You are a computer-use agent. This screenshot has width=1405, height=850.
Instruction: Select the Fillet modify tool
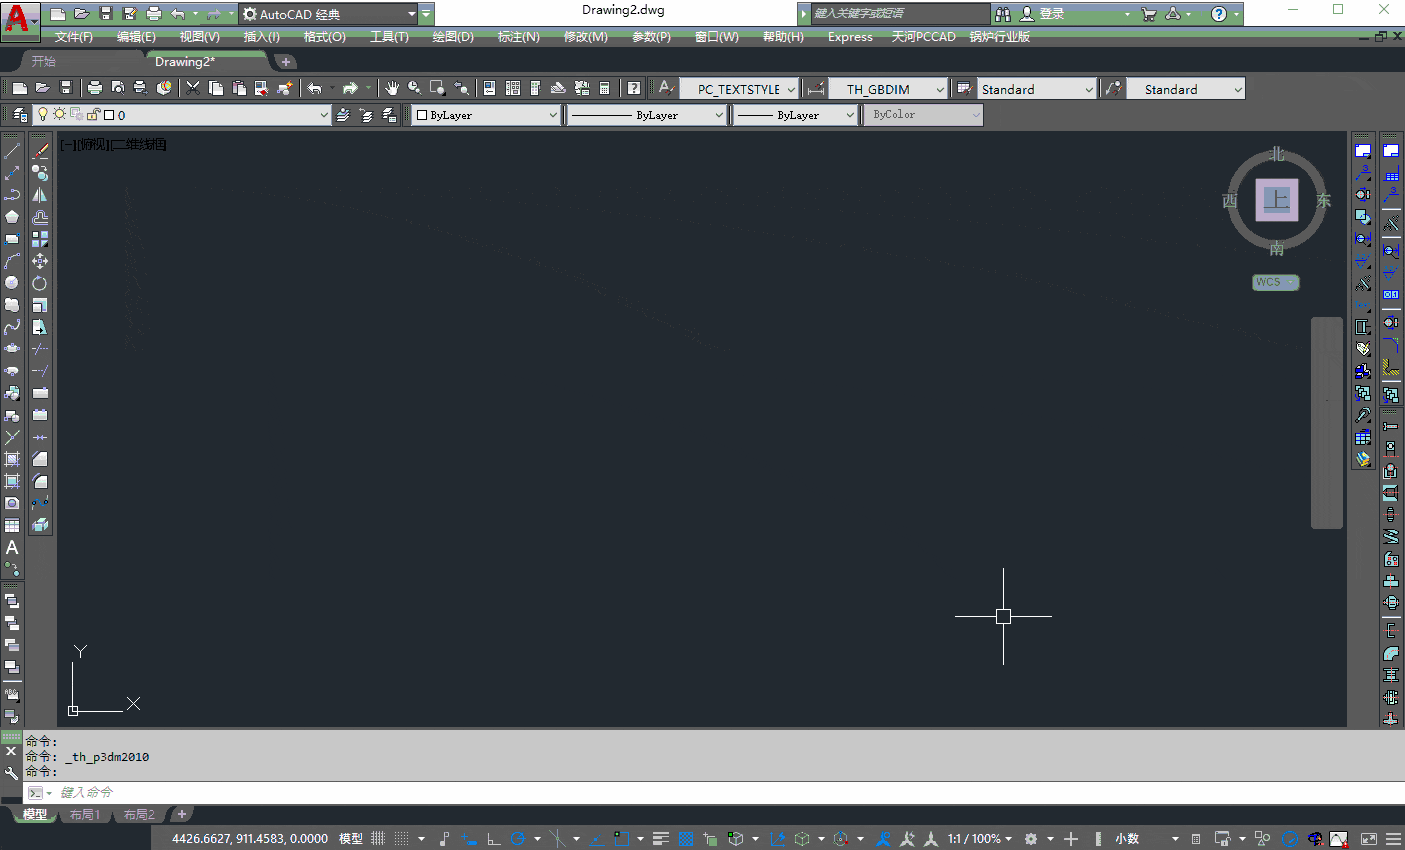40,481
